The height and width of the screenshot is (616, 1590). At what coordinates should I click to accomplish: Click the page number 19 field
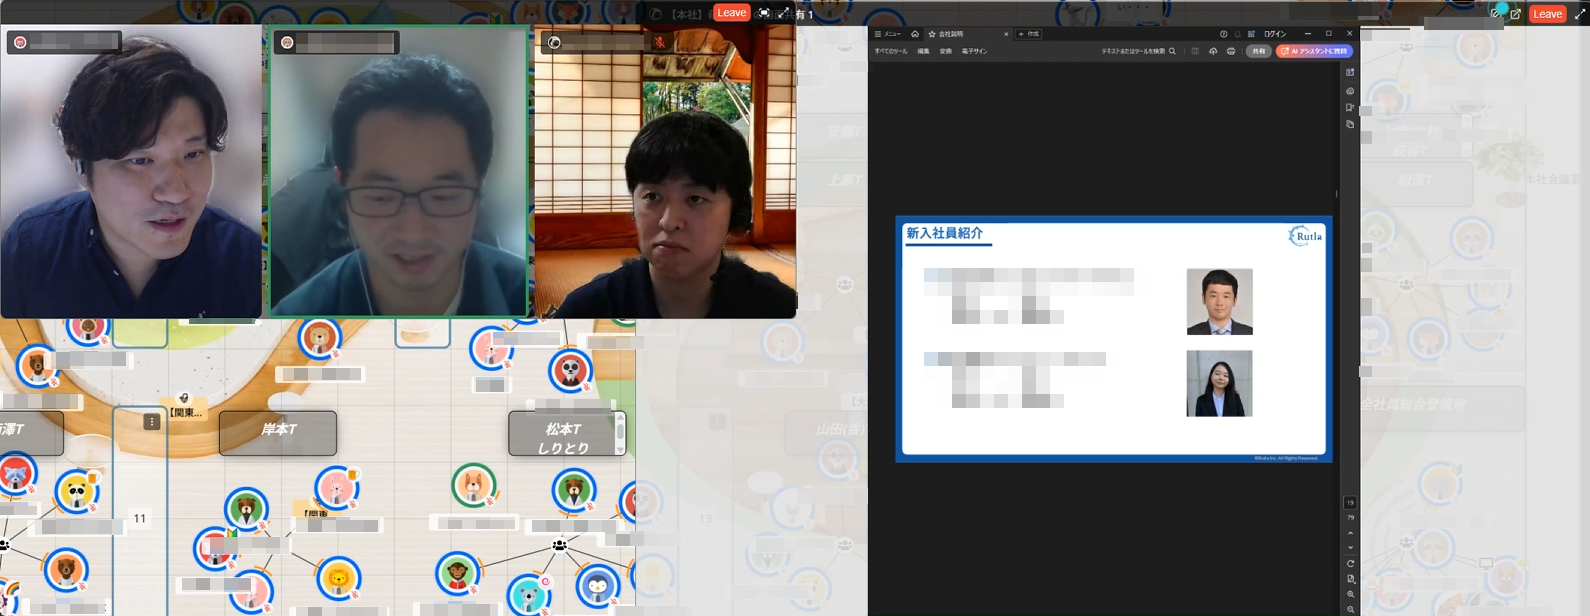point(1350,503)
